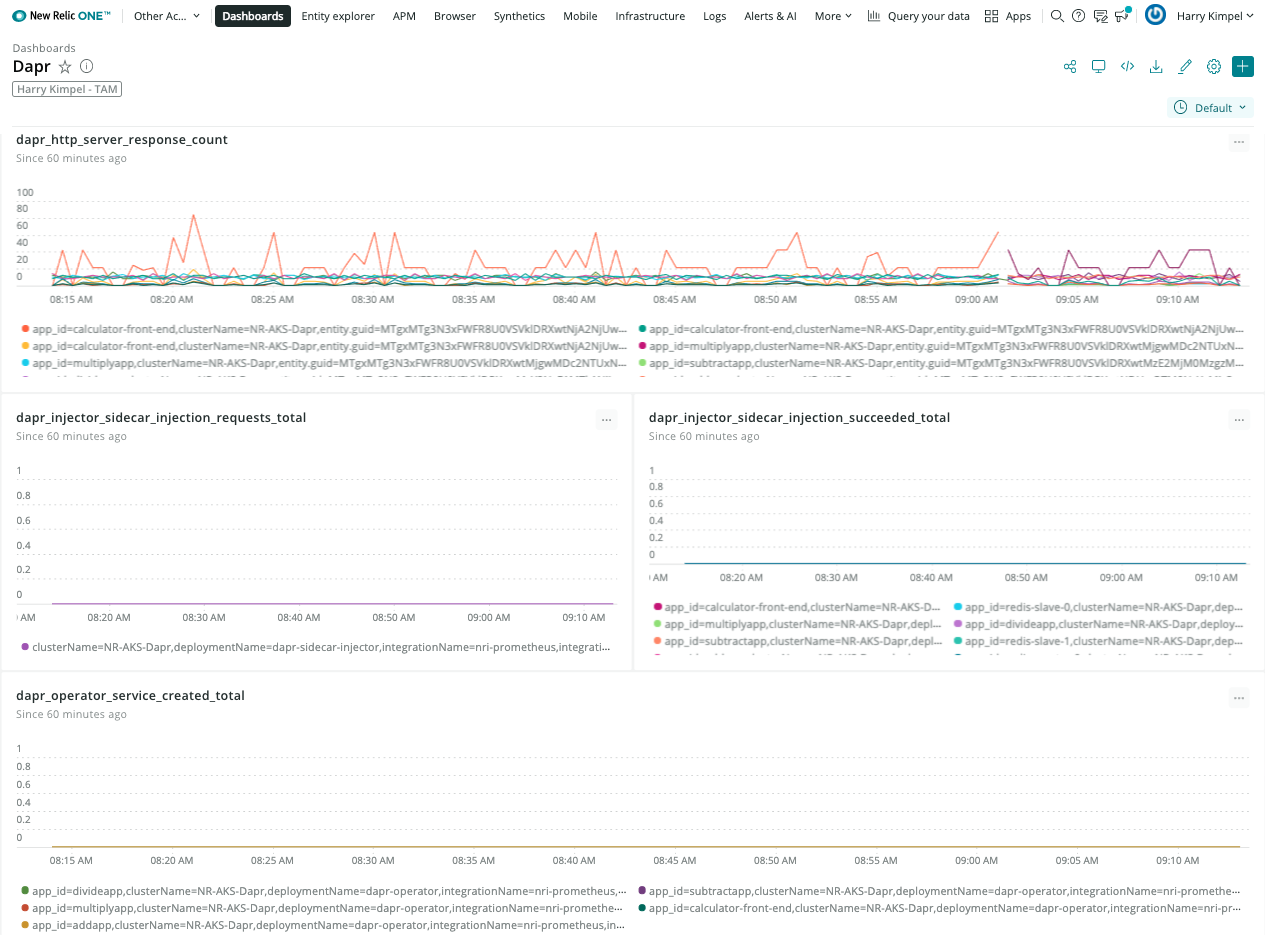Toggle app_id=subtractapp series in response count legend
Image resolution: width=1265 pixels, height=935 pixels.
[941, 363]
